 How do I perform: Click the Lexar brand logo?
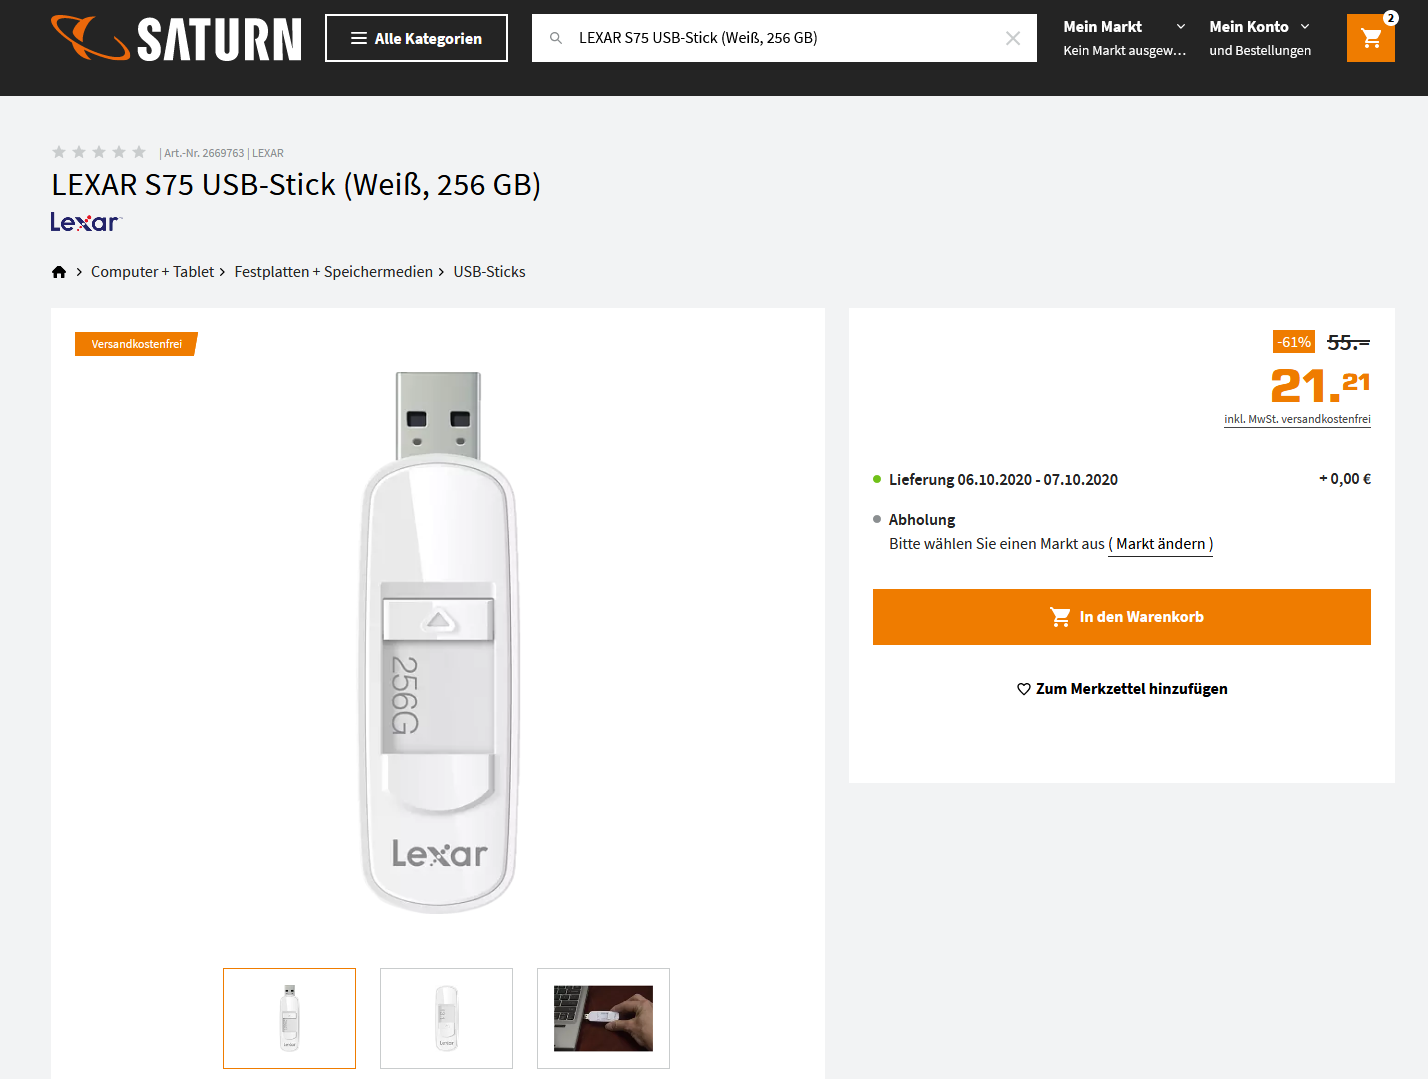pos(86,222)
